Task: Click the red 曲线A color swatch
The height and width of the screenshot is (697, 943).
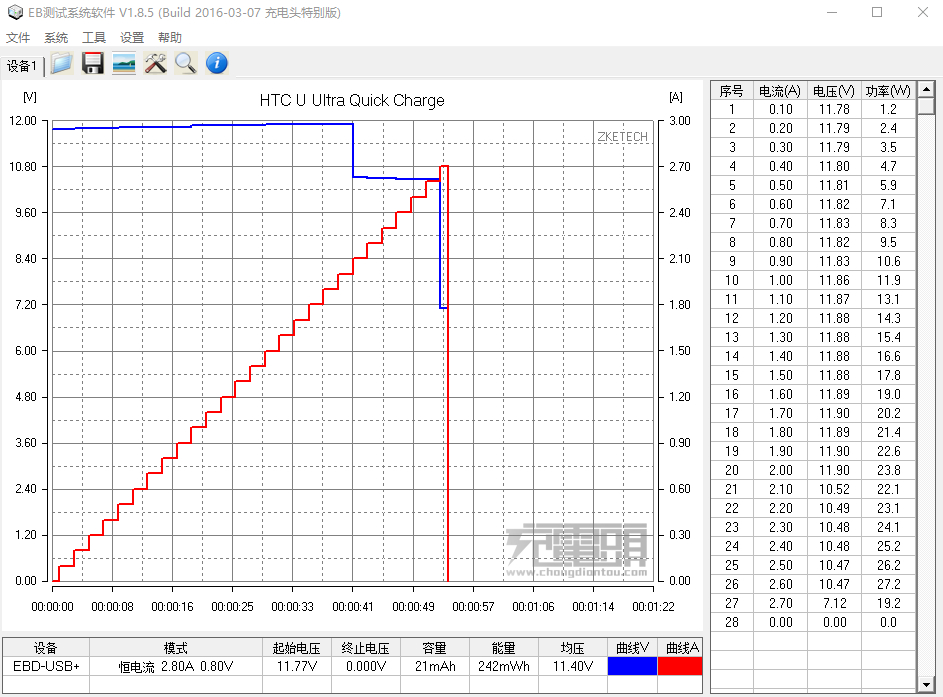Action: point(680,666)
